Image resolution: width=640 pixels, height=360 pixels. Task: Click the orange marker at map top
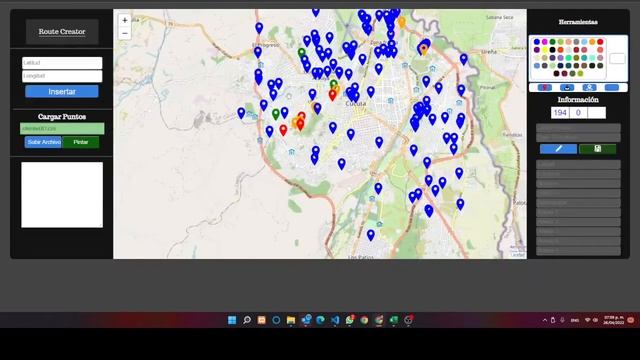(x=402, y=22)
